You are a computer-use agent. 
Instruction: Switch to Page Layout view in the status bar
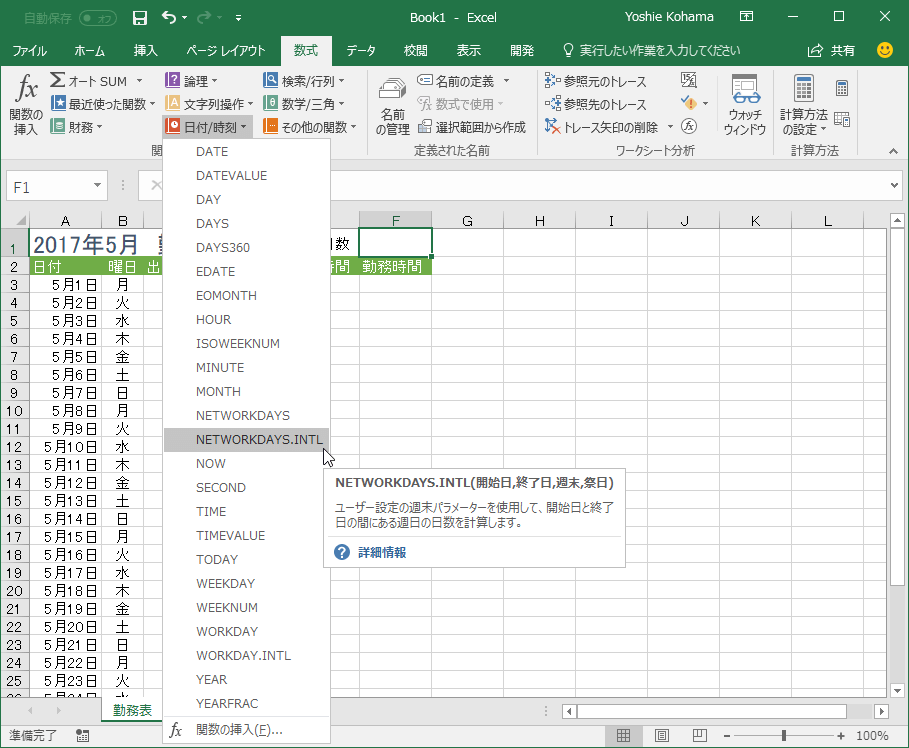click(x=662, y=736)
